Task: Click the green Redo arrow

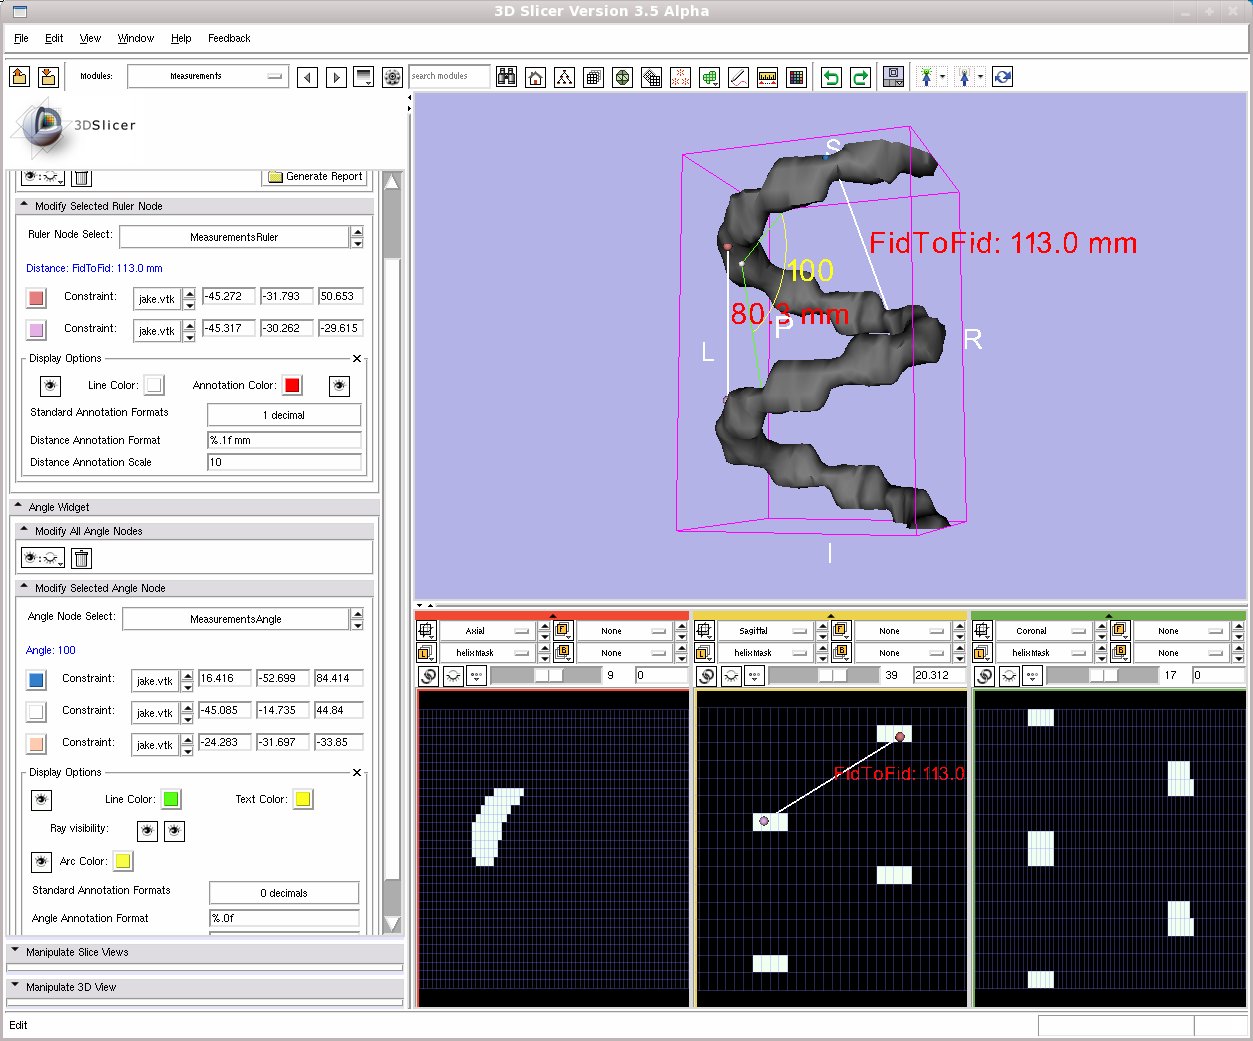Action: point(860,77)
